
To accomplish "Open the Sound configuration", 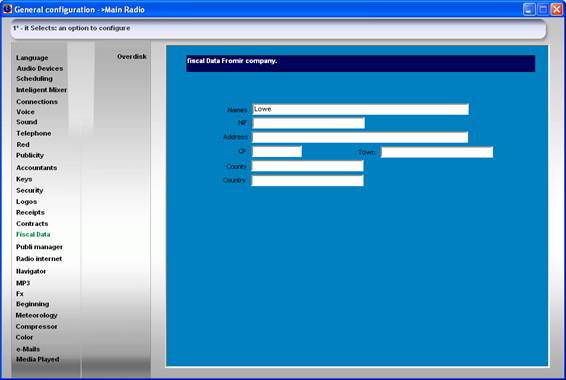I will [x=27, y=122].
